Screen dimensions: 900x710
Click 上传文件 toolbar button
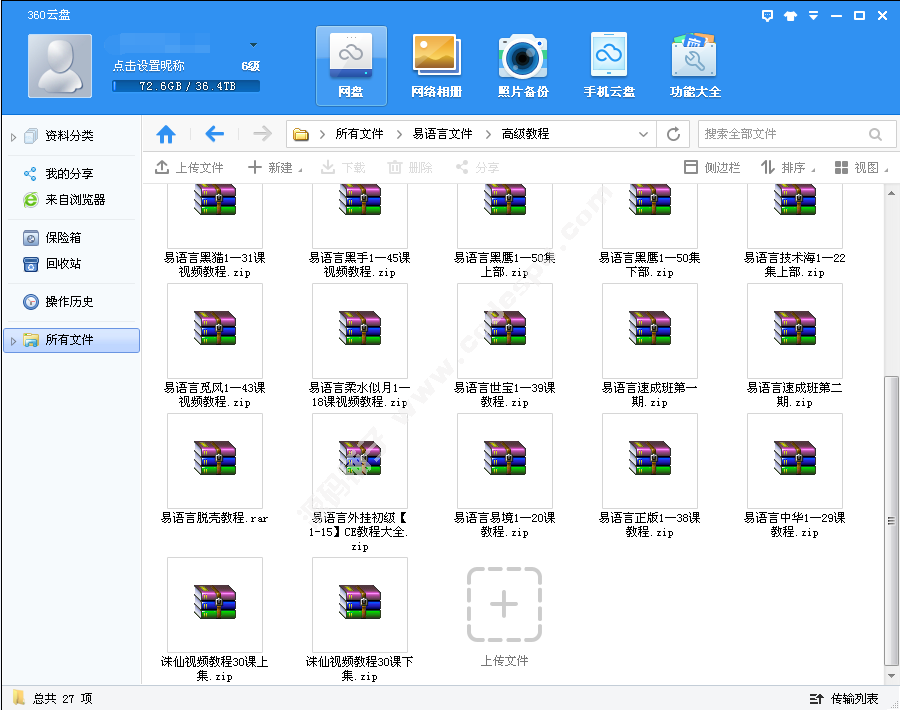pos(189,168)
